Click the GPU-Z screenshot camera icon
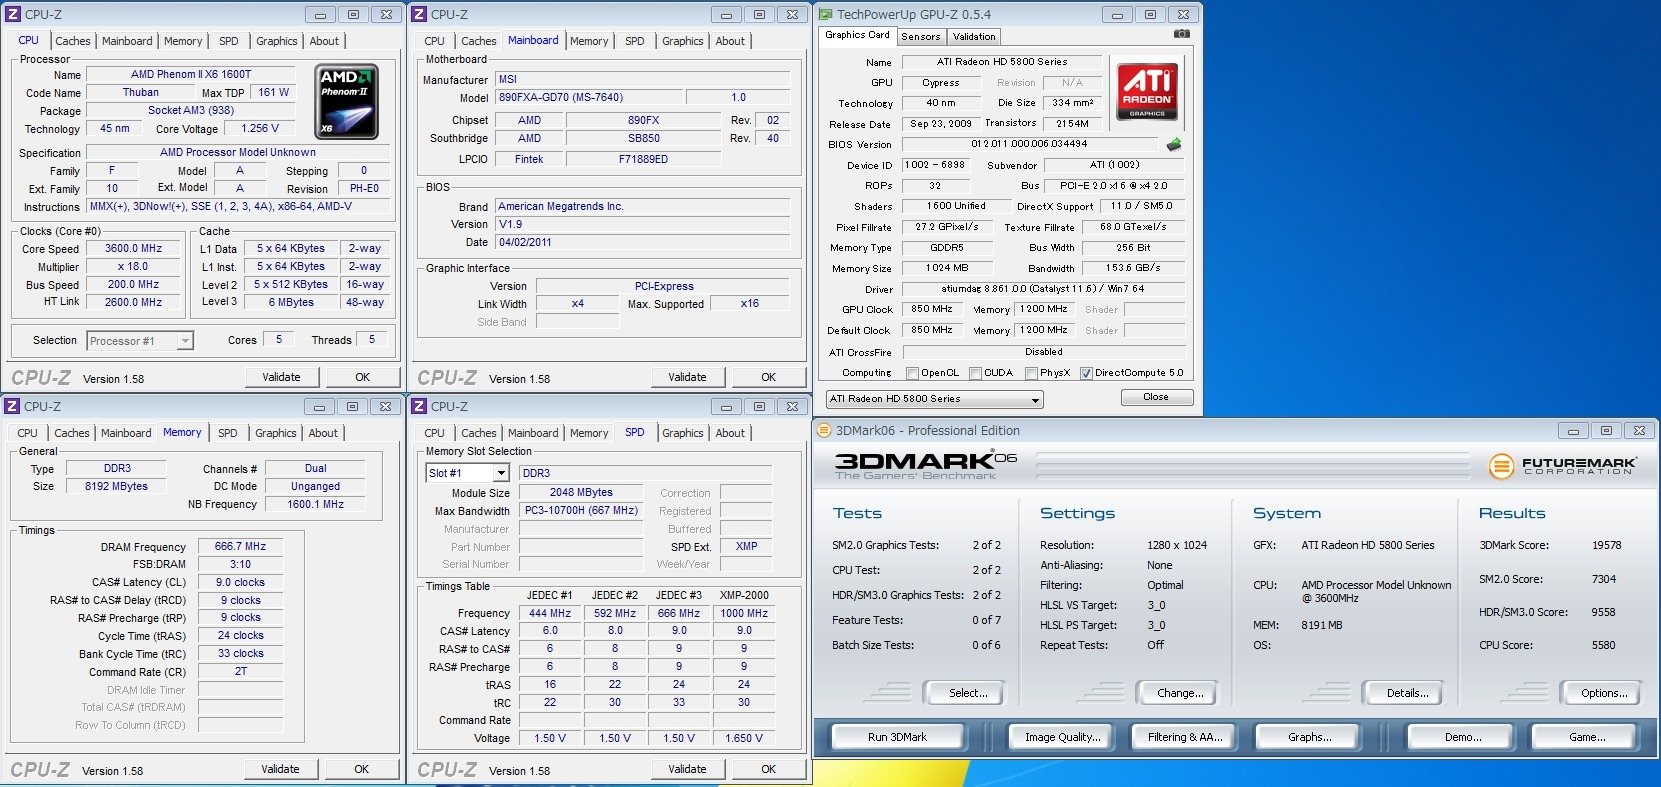This screenshot has width=1661, height=787. coord(1181,34)
